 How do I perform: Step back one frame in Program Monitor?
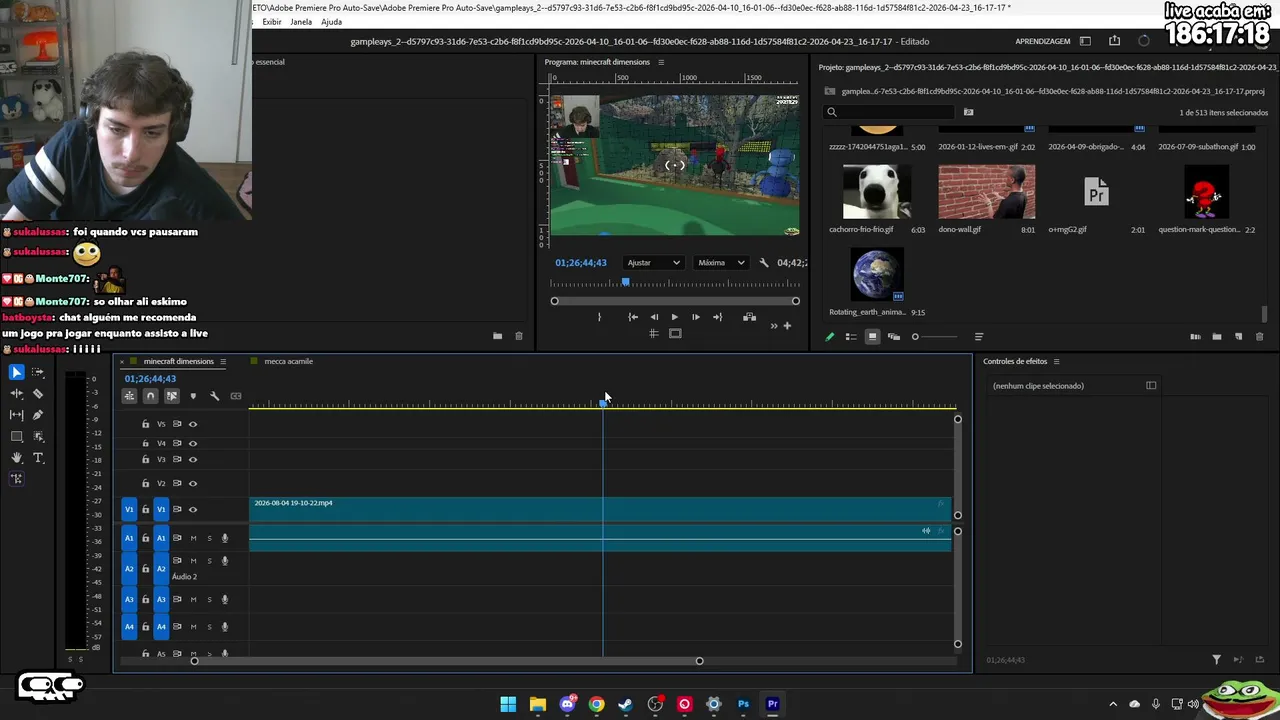click(654, 317)
